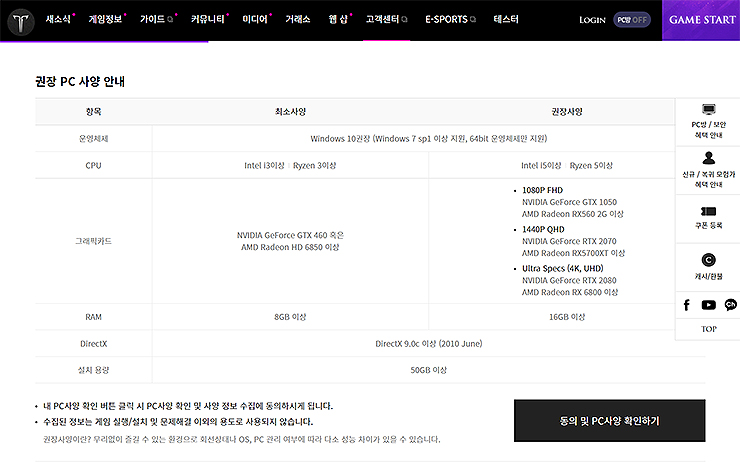Open the 거래소 menu
Image resolution: width=740 pixels, height=476 pixels.
click(298, 19)
